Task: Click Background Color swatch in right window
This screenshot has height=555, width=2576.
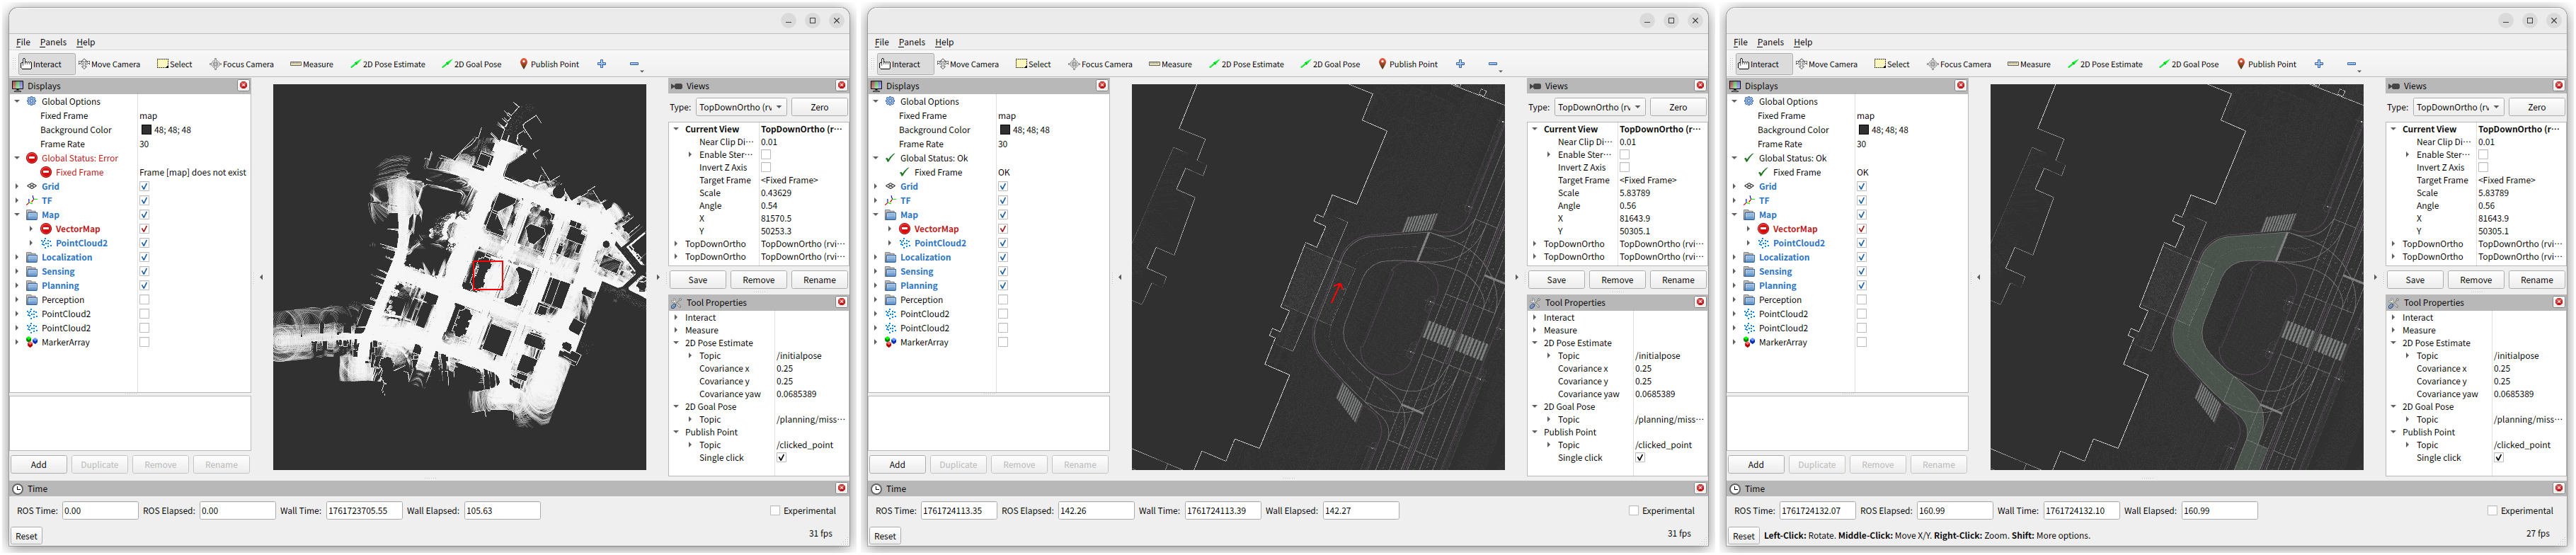Action: 1863,130
